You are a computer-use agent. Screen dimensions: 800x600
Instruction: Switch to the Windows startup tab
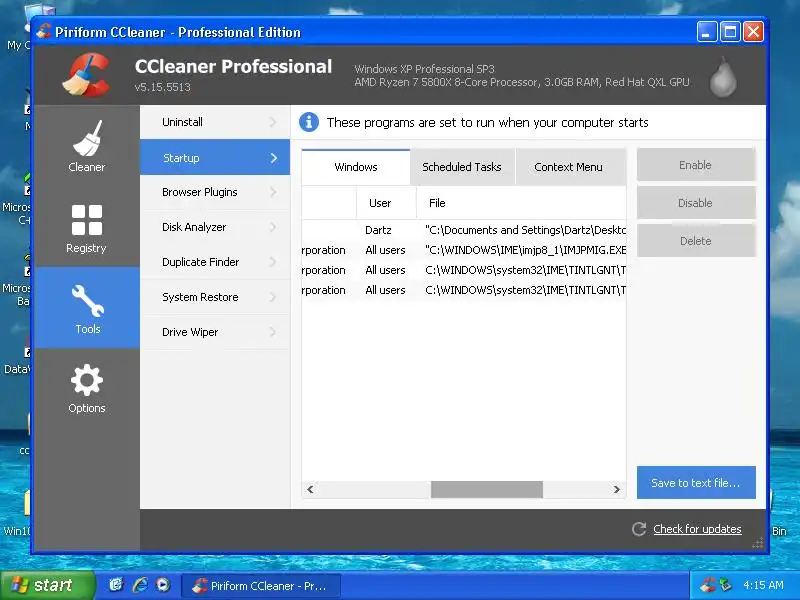coord(356,167)
